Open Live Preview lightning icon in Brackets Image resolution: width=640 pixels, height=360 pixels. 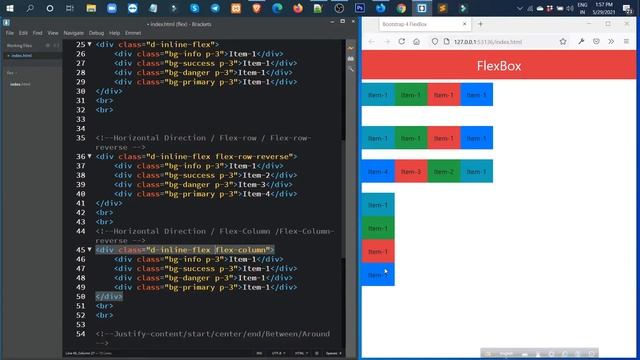351,48
